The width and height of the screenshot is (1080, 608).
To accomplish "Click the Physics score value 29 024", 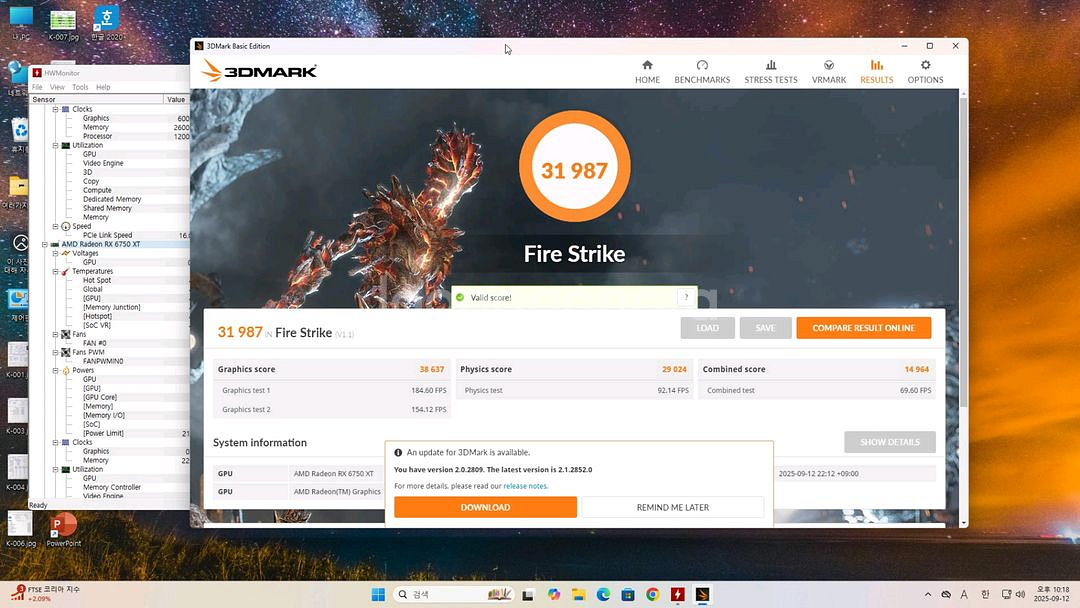I will 674,369.
